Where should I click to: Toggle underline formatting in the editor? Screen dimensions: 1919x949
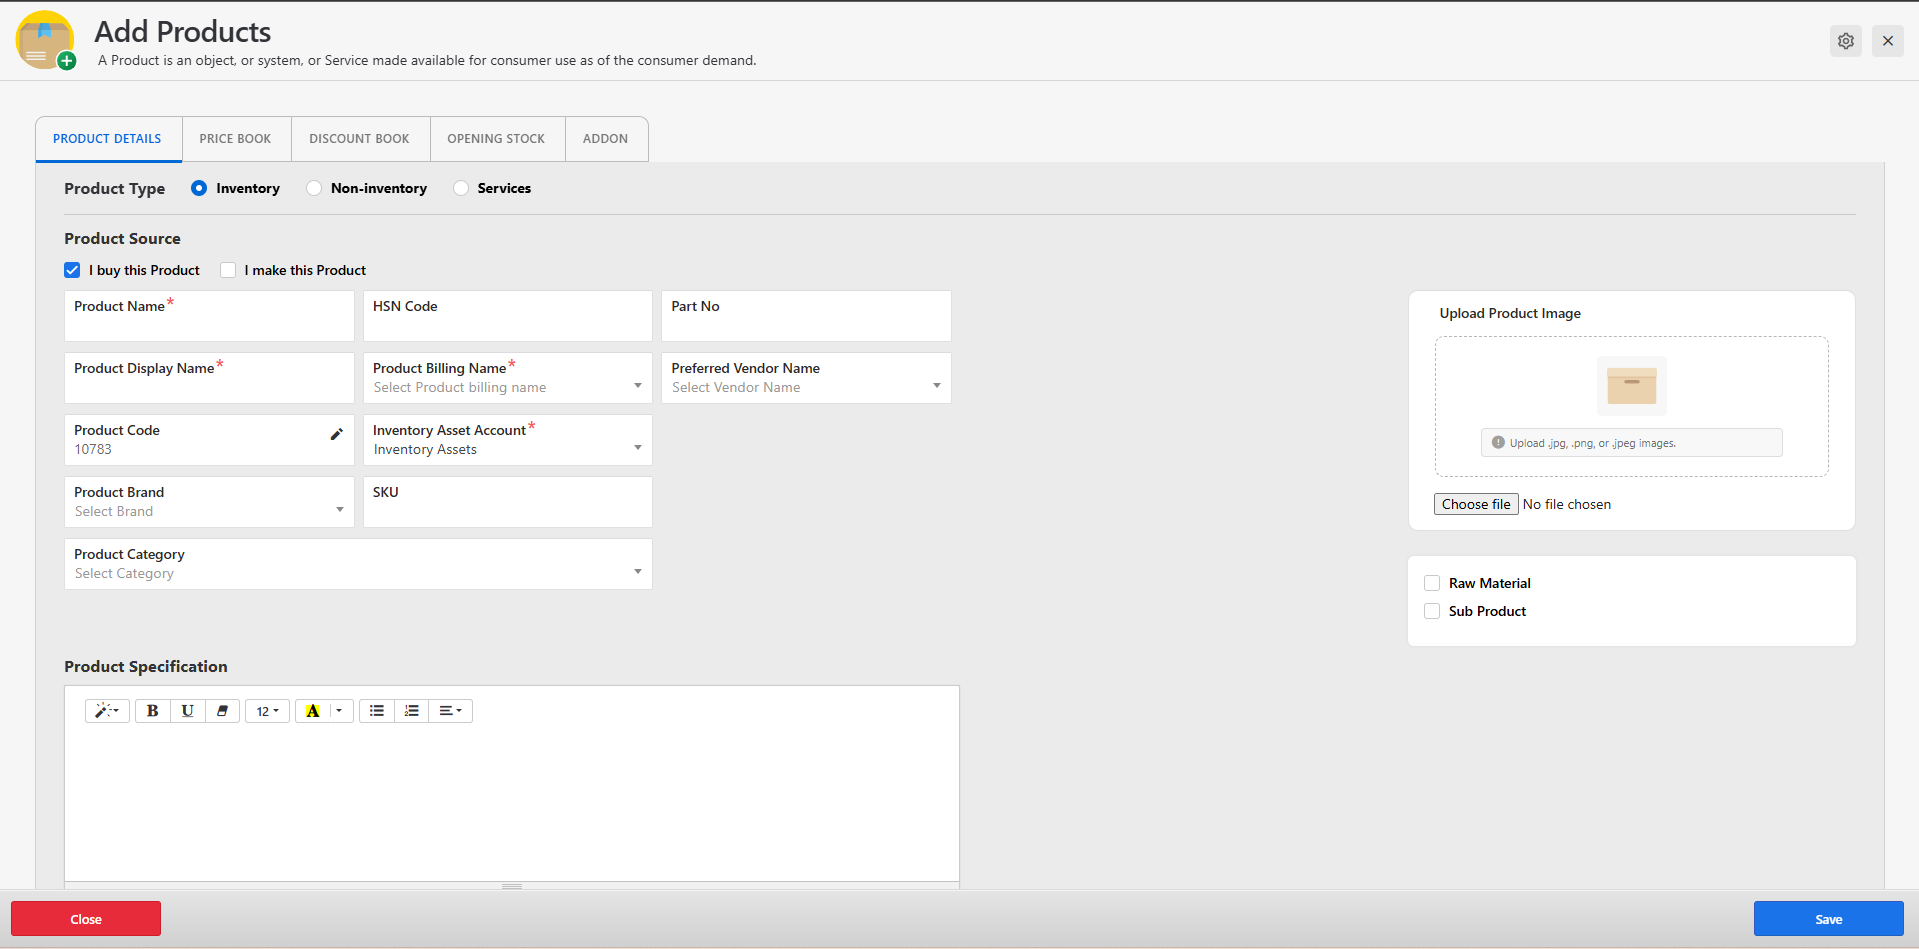pos(187,711)
